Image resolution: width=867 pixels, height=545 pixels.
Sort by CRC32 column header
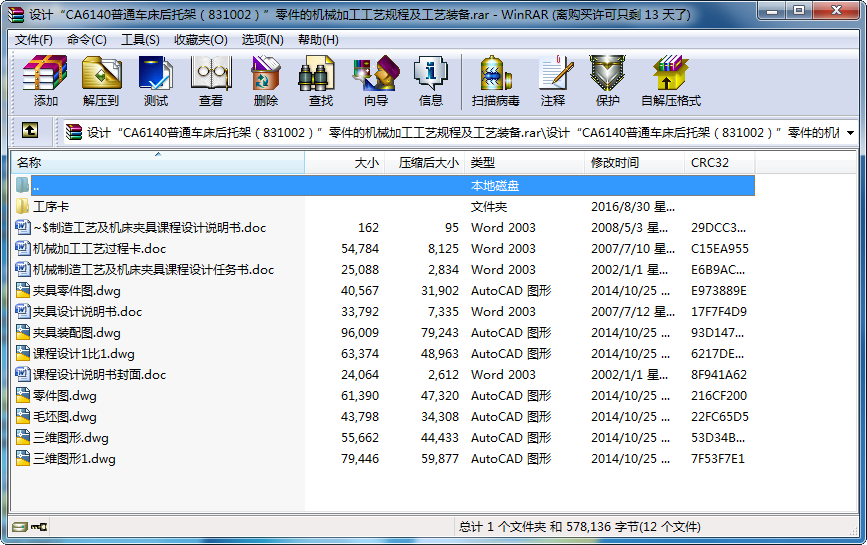[719, 163]
